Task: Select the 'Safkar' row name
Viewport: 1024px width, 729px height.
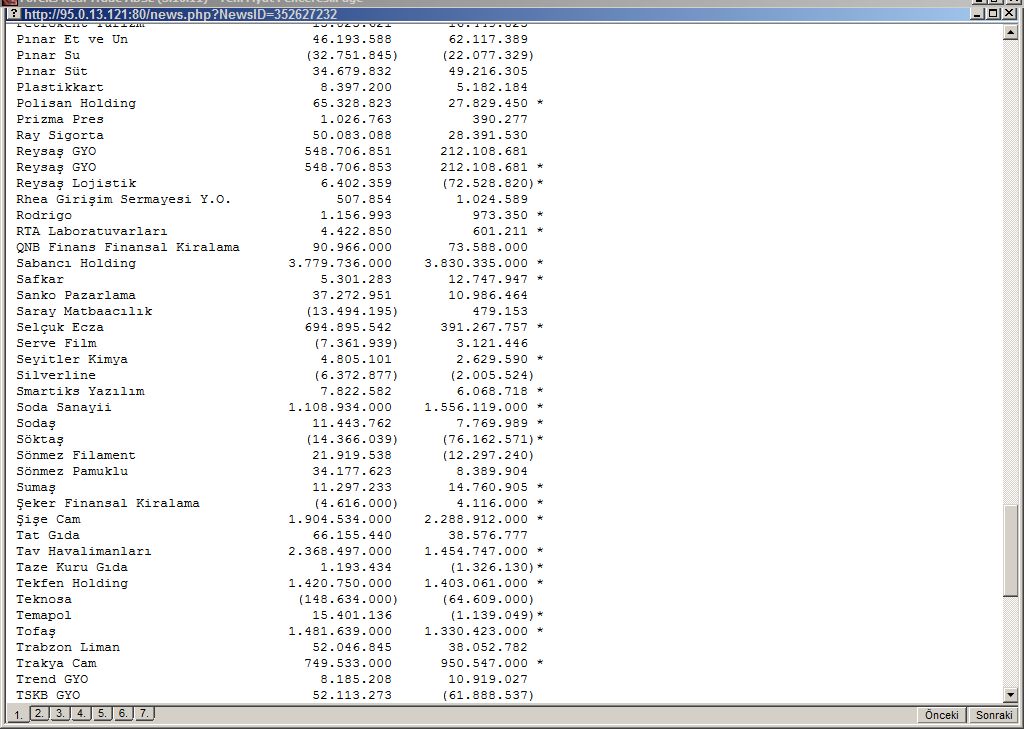Action: [x=40, y=280]
